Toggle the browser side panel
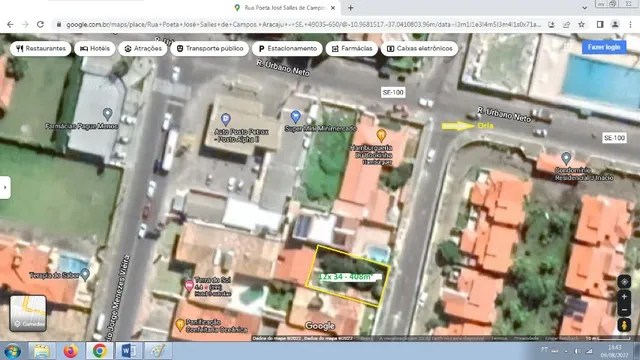Viewport: 640px width, 360px height. 600,24
